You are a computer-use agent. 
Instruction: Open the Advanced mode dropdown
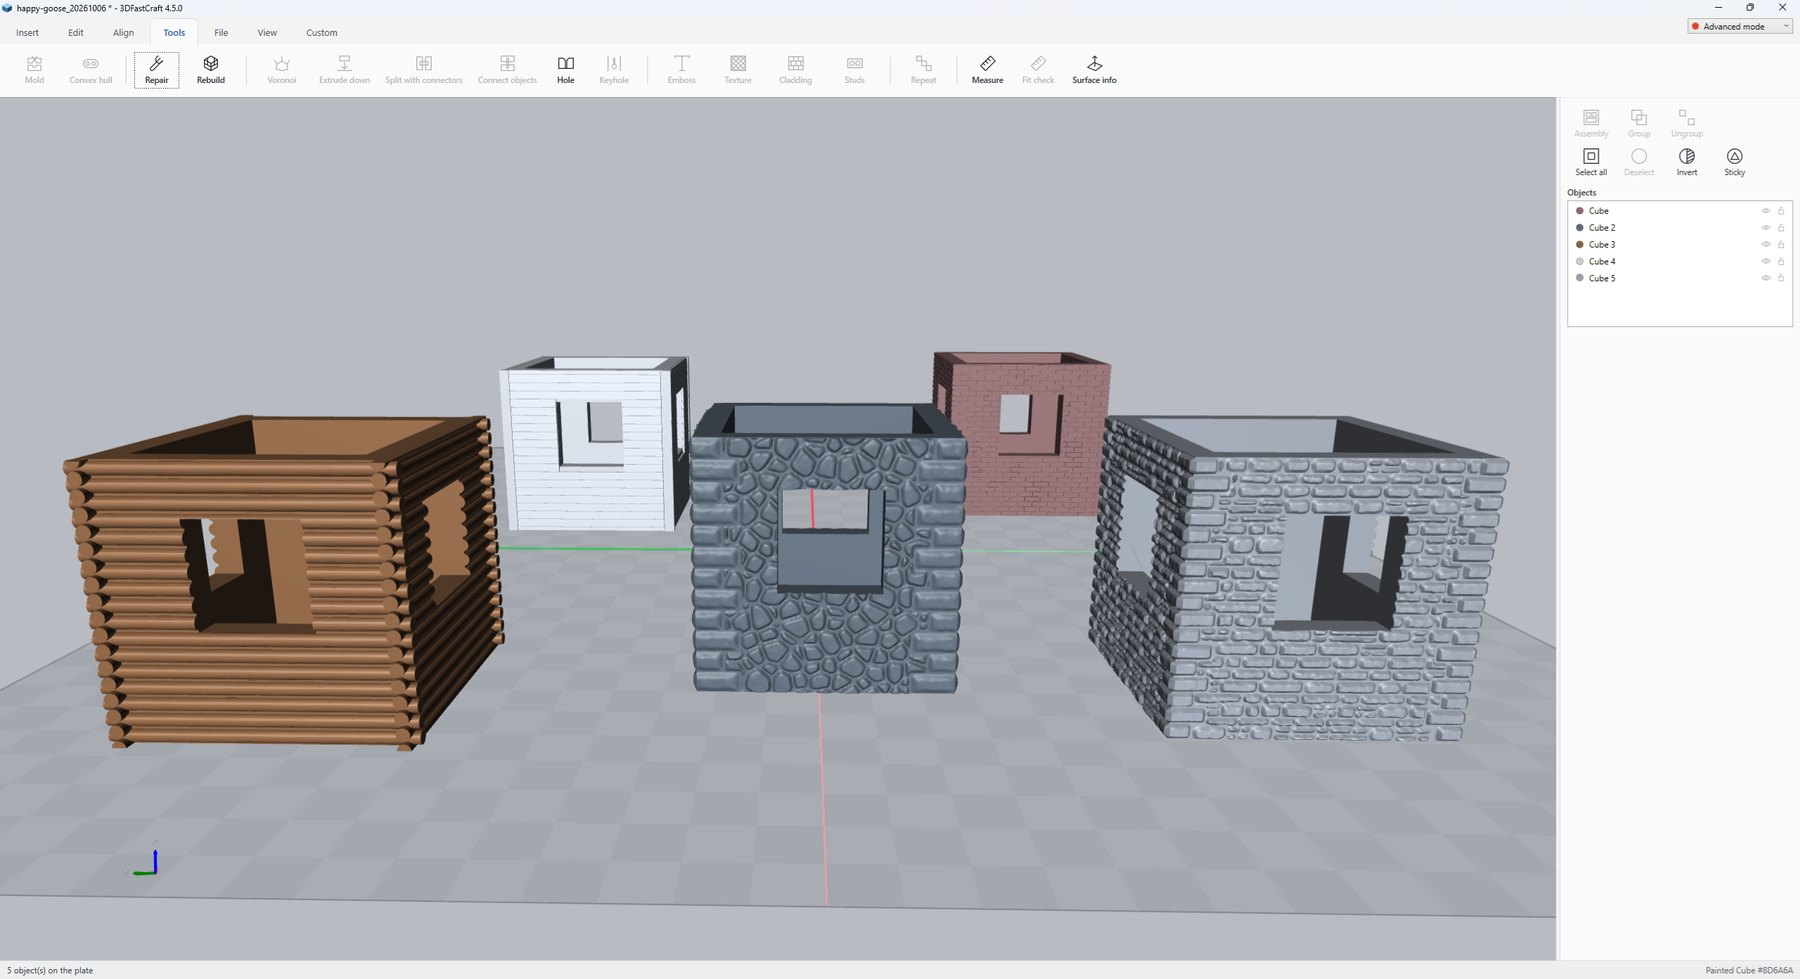pyautogui.click(x=1740, y=26)
